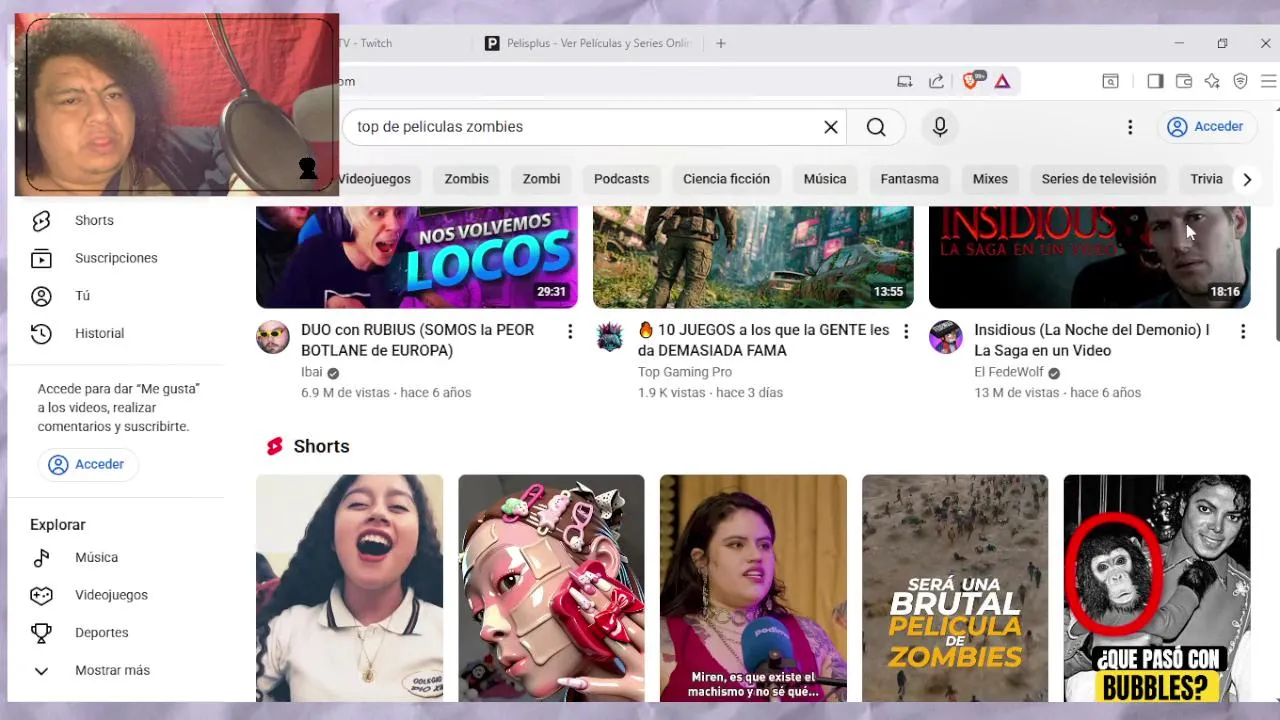Select the Videojuegos filter chip

click(x=374, y=179)
